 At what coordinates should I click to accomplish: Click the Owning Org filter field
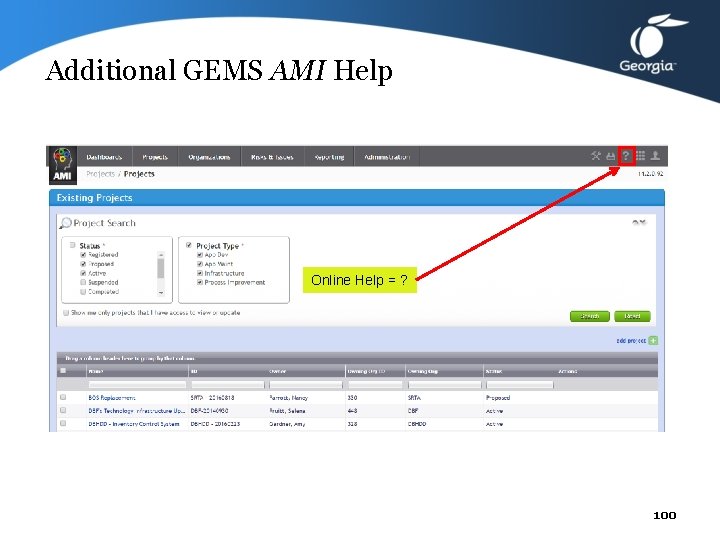(444, 385)
